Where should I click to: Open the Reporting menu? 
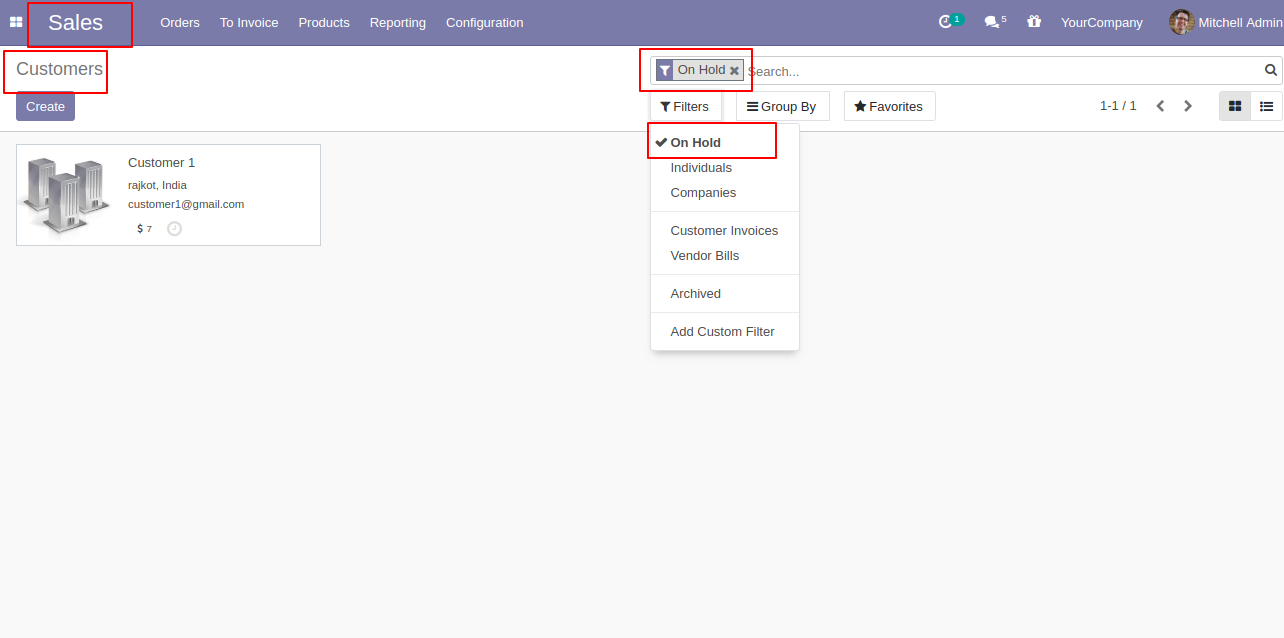click(x=397, y=22)
